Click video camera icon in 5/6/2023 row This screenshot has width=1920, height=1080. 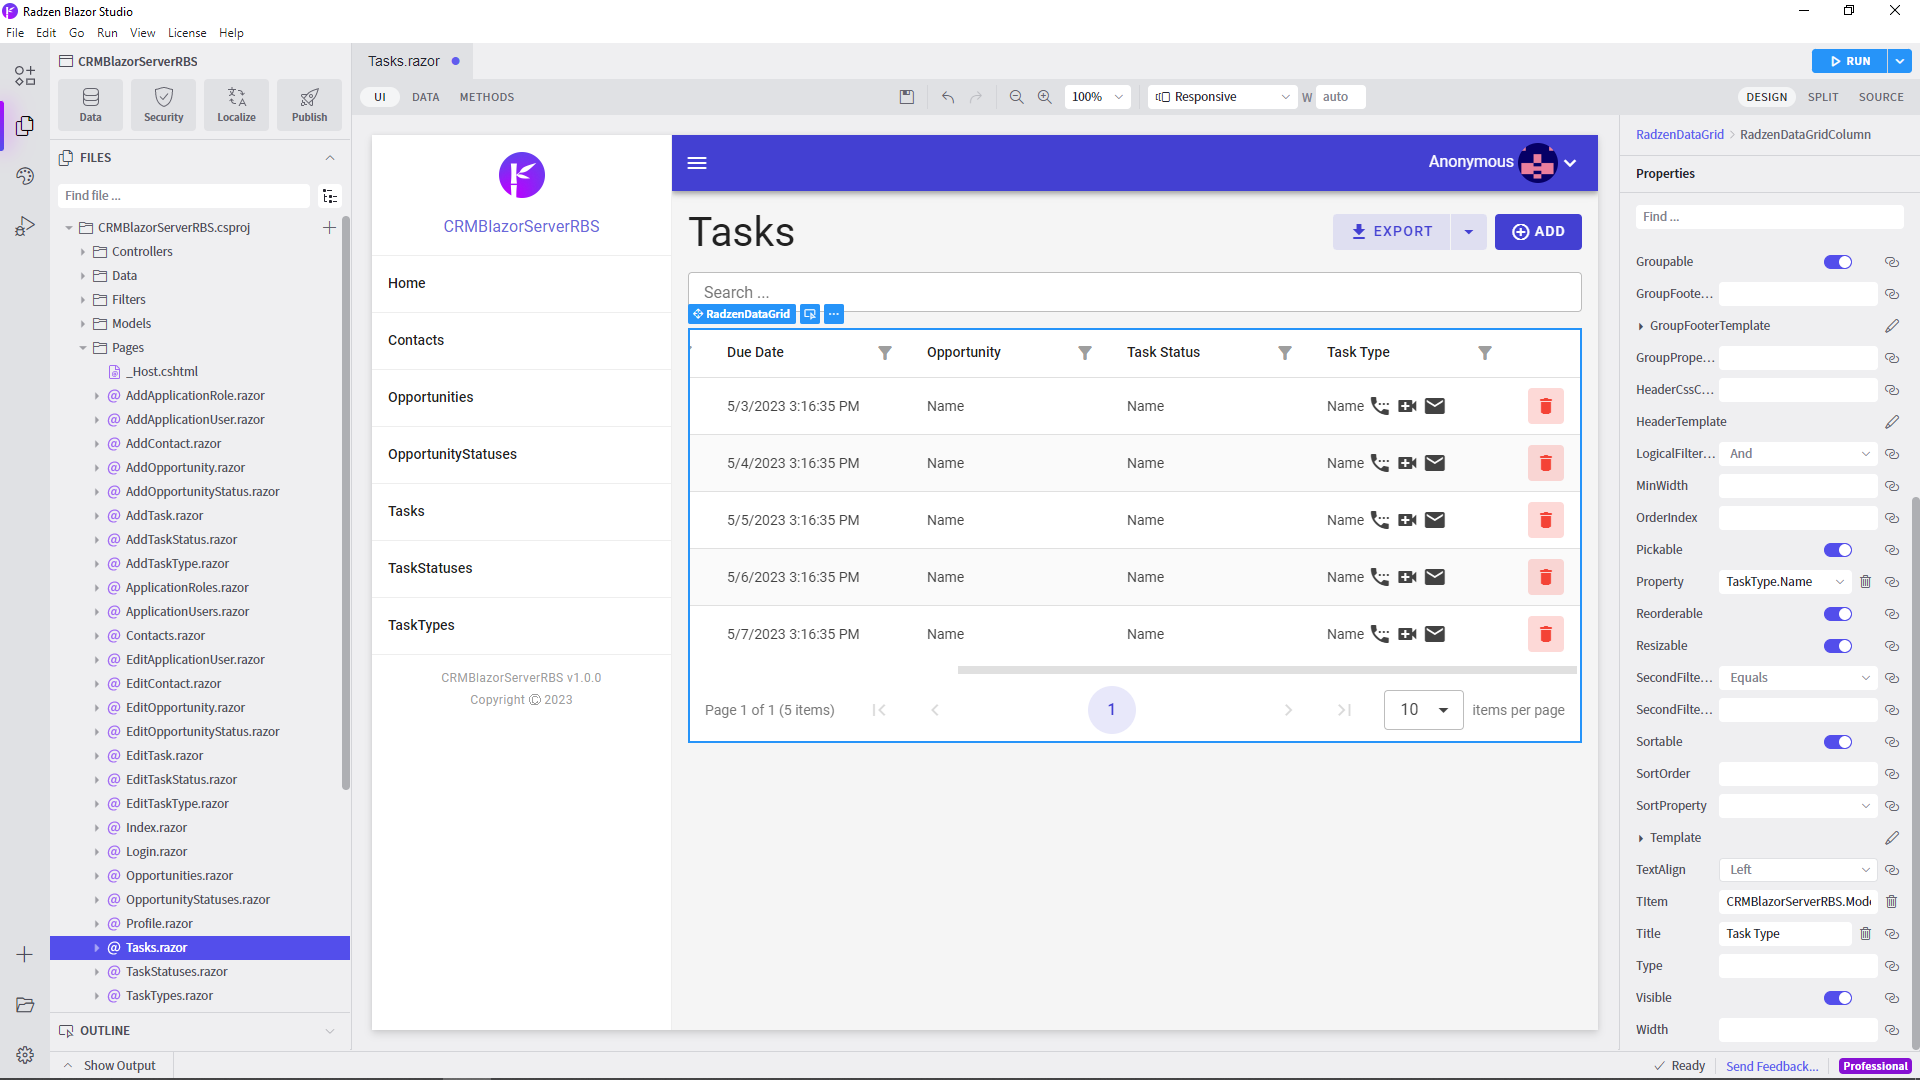point(1407,577)
